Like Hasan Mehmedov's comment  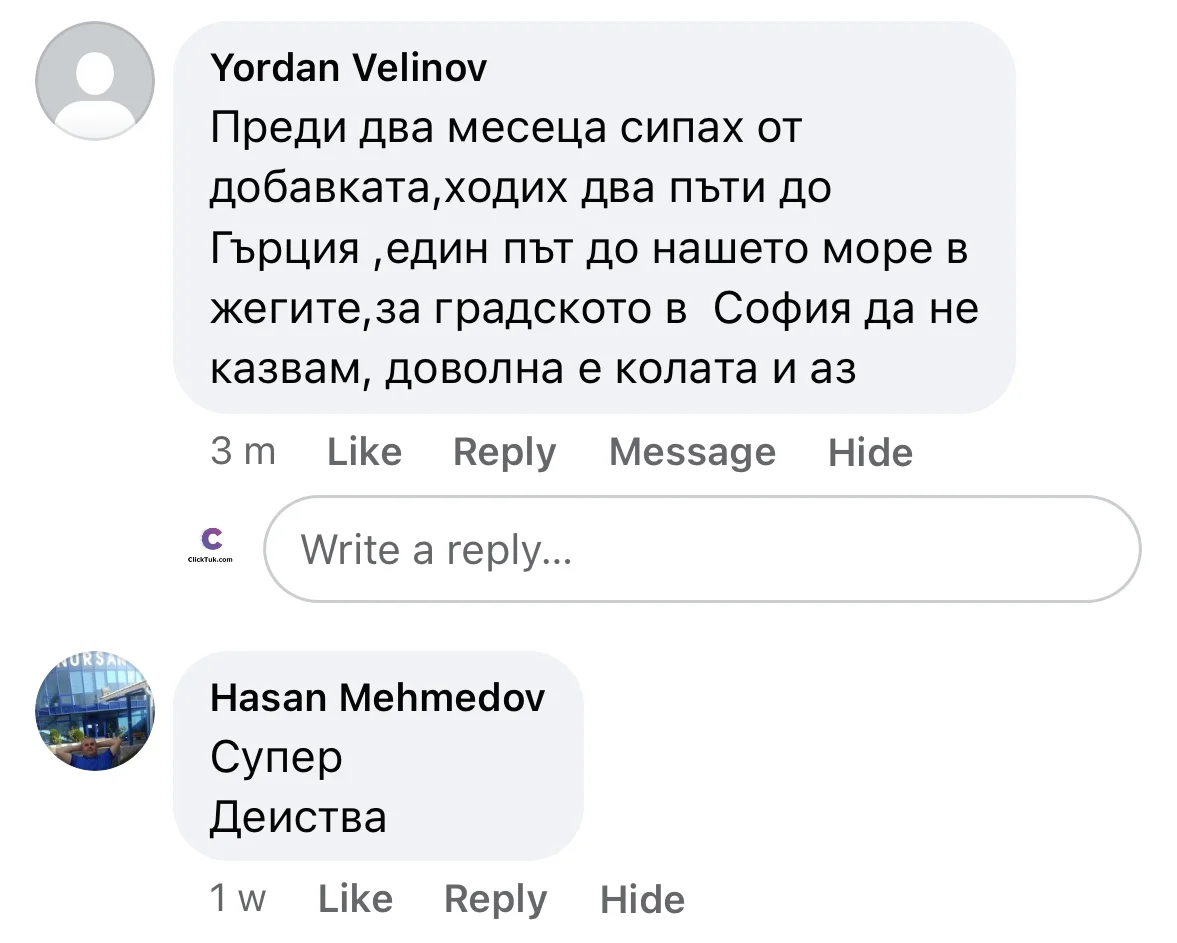pyautogui.click(x=355, y=898)
